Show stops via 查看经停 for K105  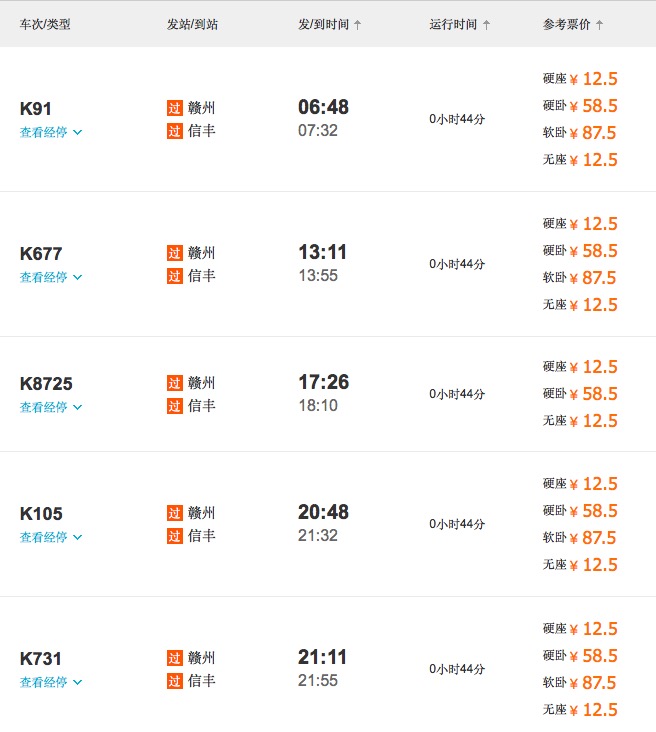50,537
